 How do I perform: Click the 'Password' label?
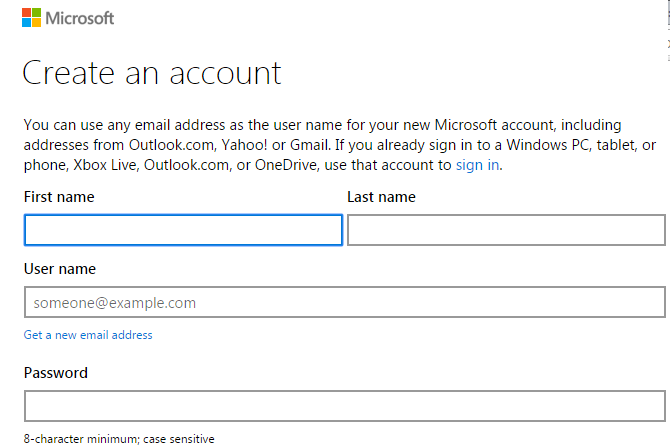(x=56, y=373)
